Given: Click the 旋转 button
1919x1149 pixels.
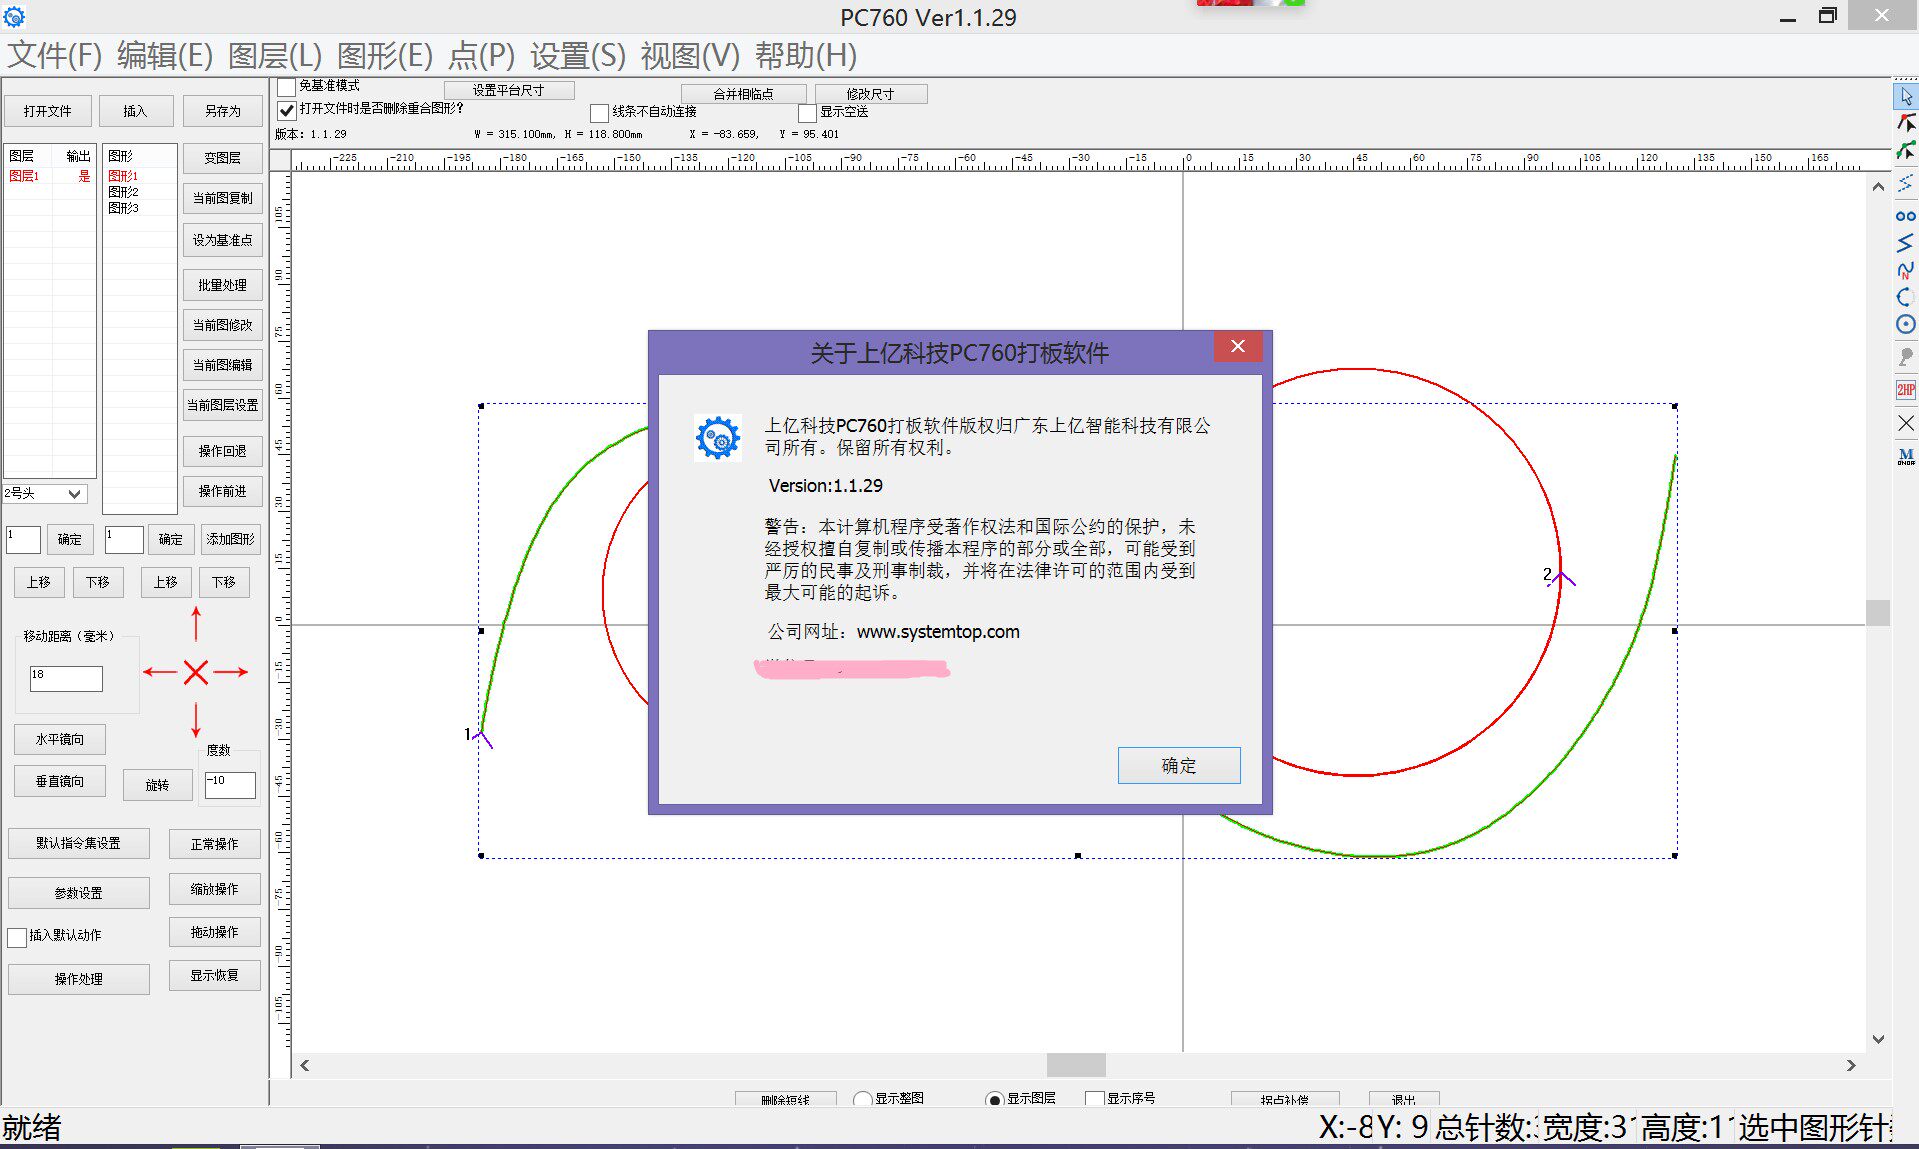Looking at the screenshot, I should [x=157, y=785].
